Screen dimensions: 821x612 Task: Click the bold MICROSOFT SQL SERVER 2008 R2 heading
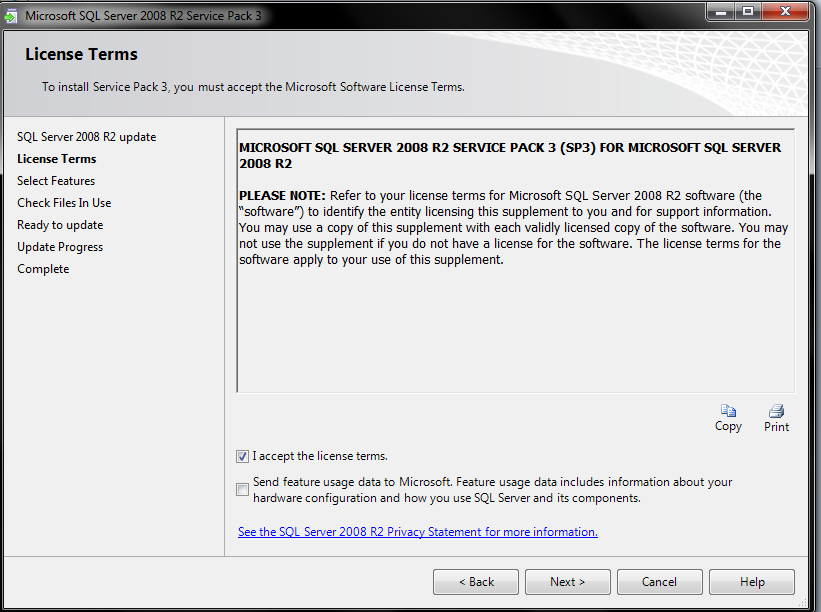tap(510, 155)
